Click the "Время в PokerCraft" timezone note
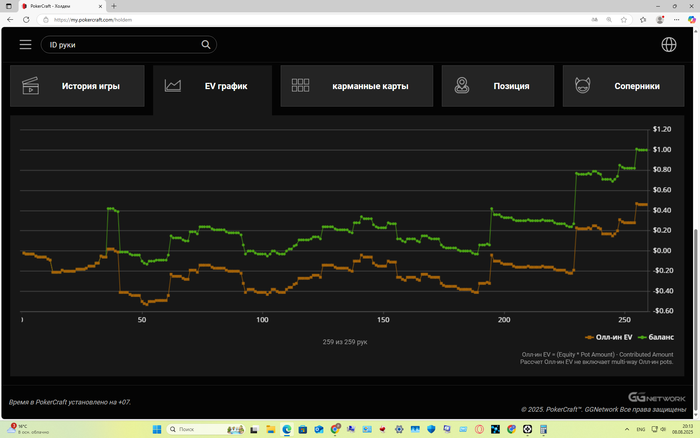700x438 pixels. pyautogui.click(x=70, y=402)
